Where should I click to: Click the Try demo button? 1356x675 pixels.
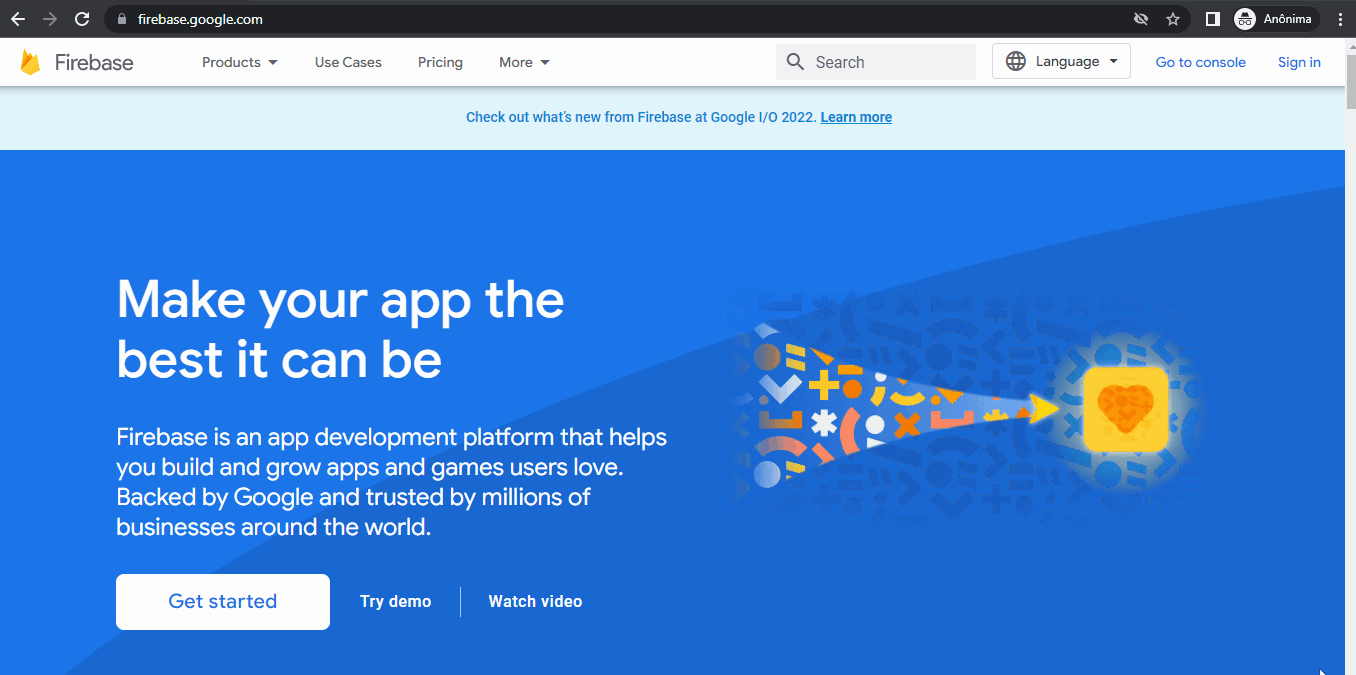pyautogui.click(x=396, y=602)
